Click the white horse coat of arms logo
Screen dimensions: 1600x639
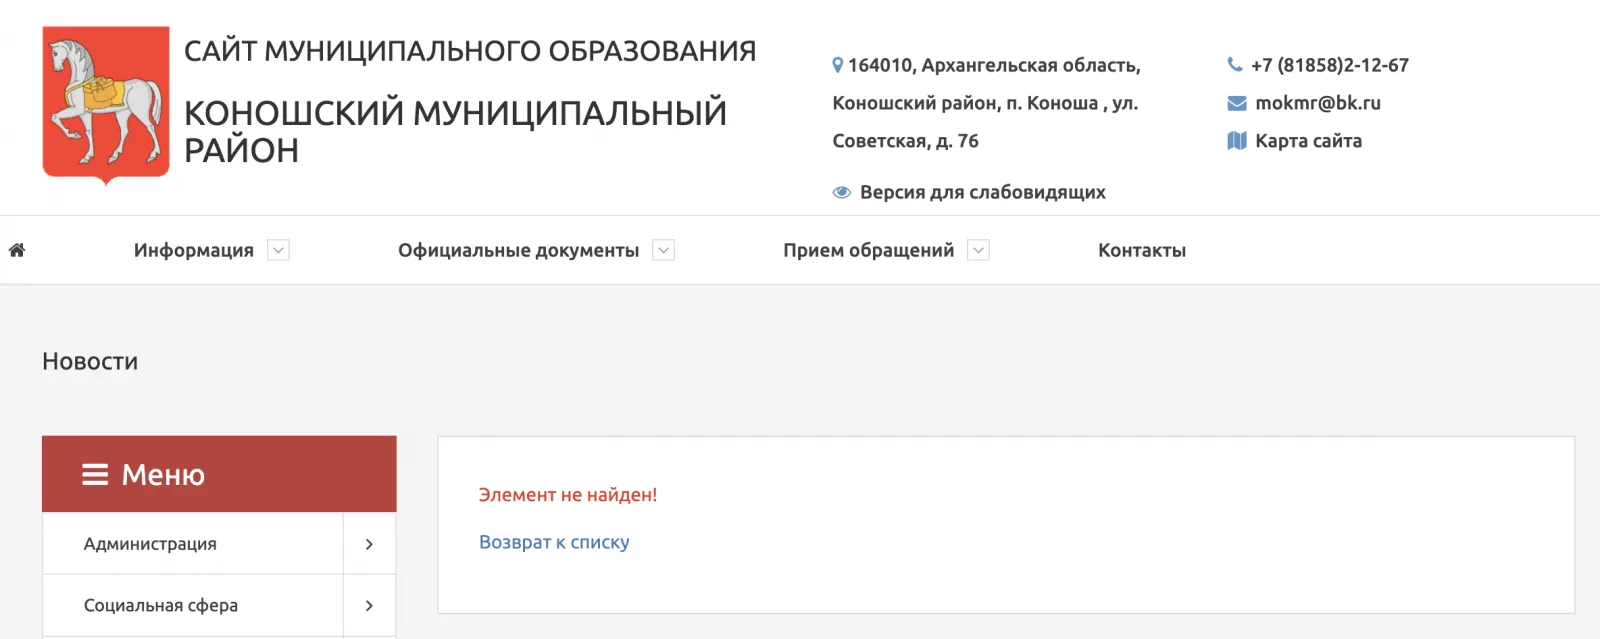(x=106, y=104)
